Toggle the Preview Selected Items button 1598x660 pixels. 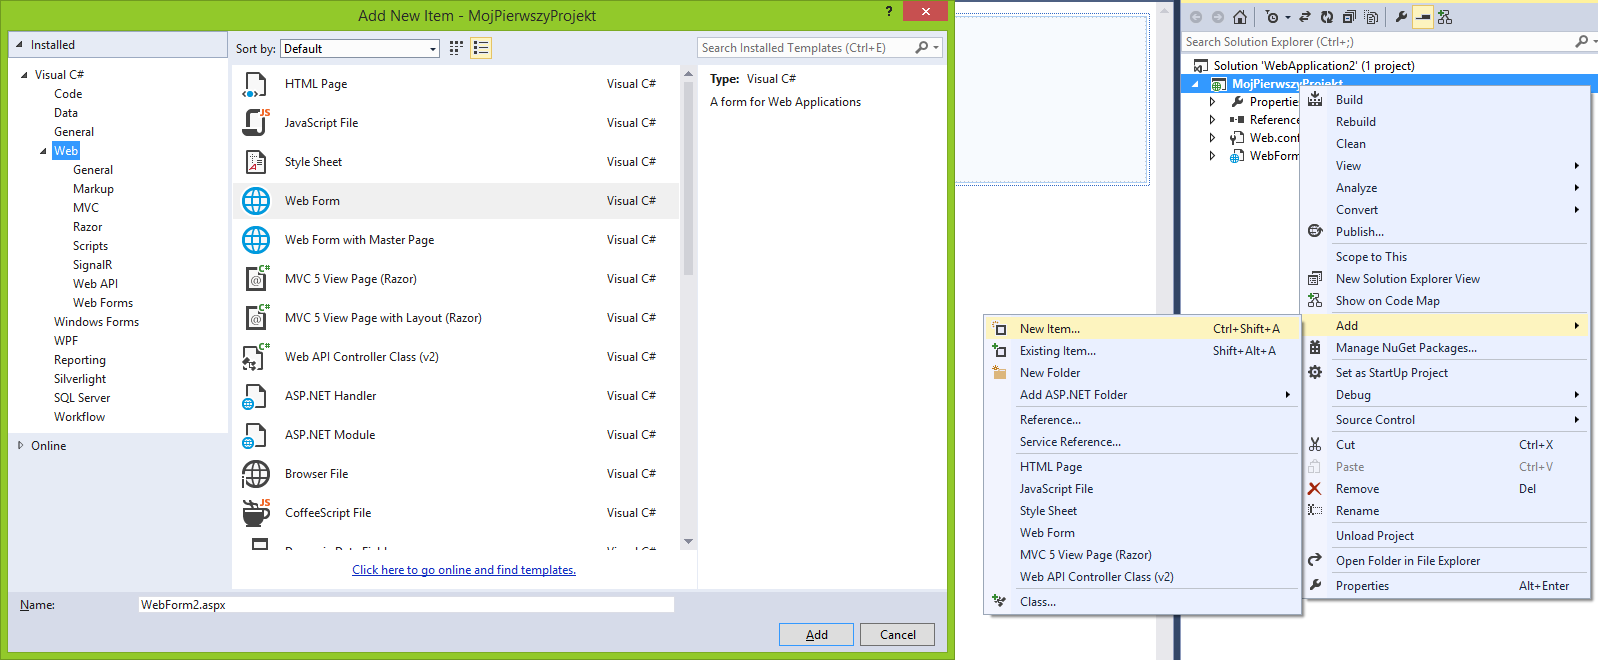click(1423, 17)
